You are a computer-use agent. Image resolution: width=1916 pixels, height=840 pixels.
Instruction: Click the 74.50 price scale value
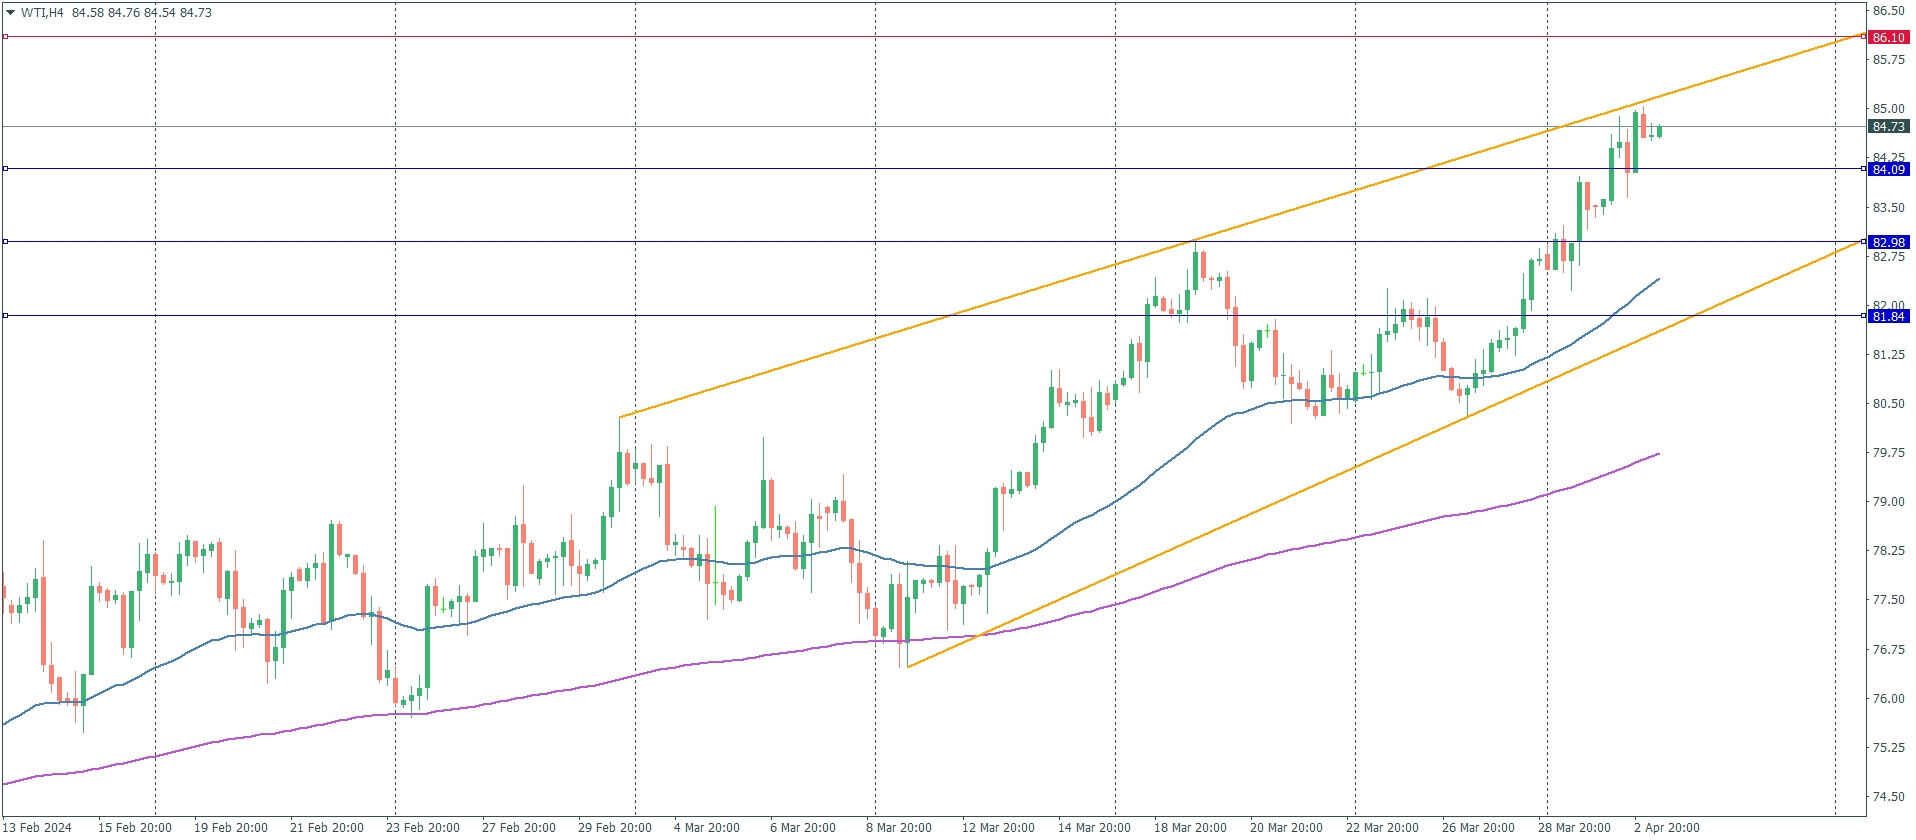1888,797
